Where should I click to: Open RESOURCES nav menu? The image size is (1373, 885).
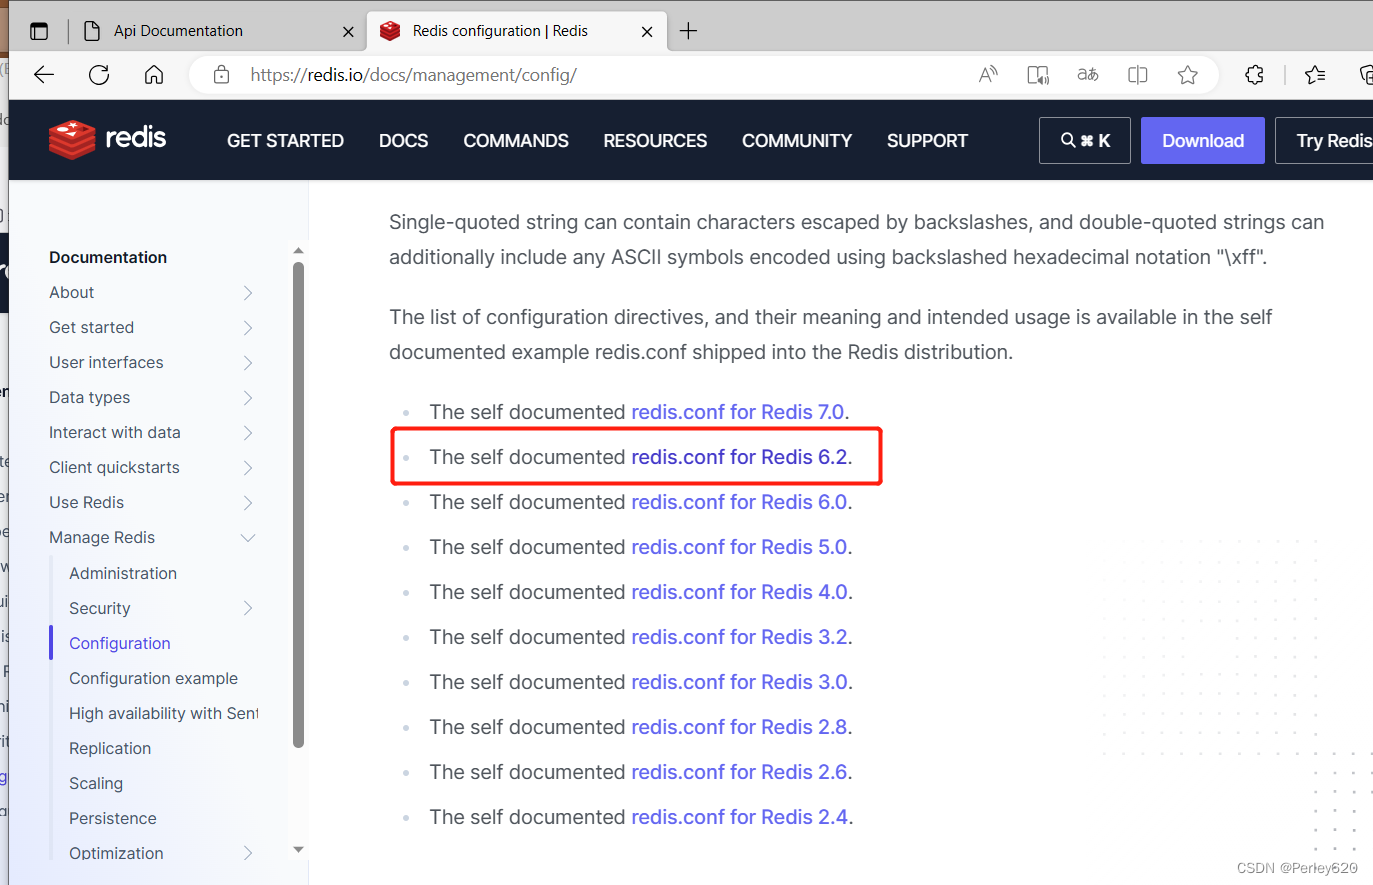[655, 141]
